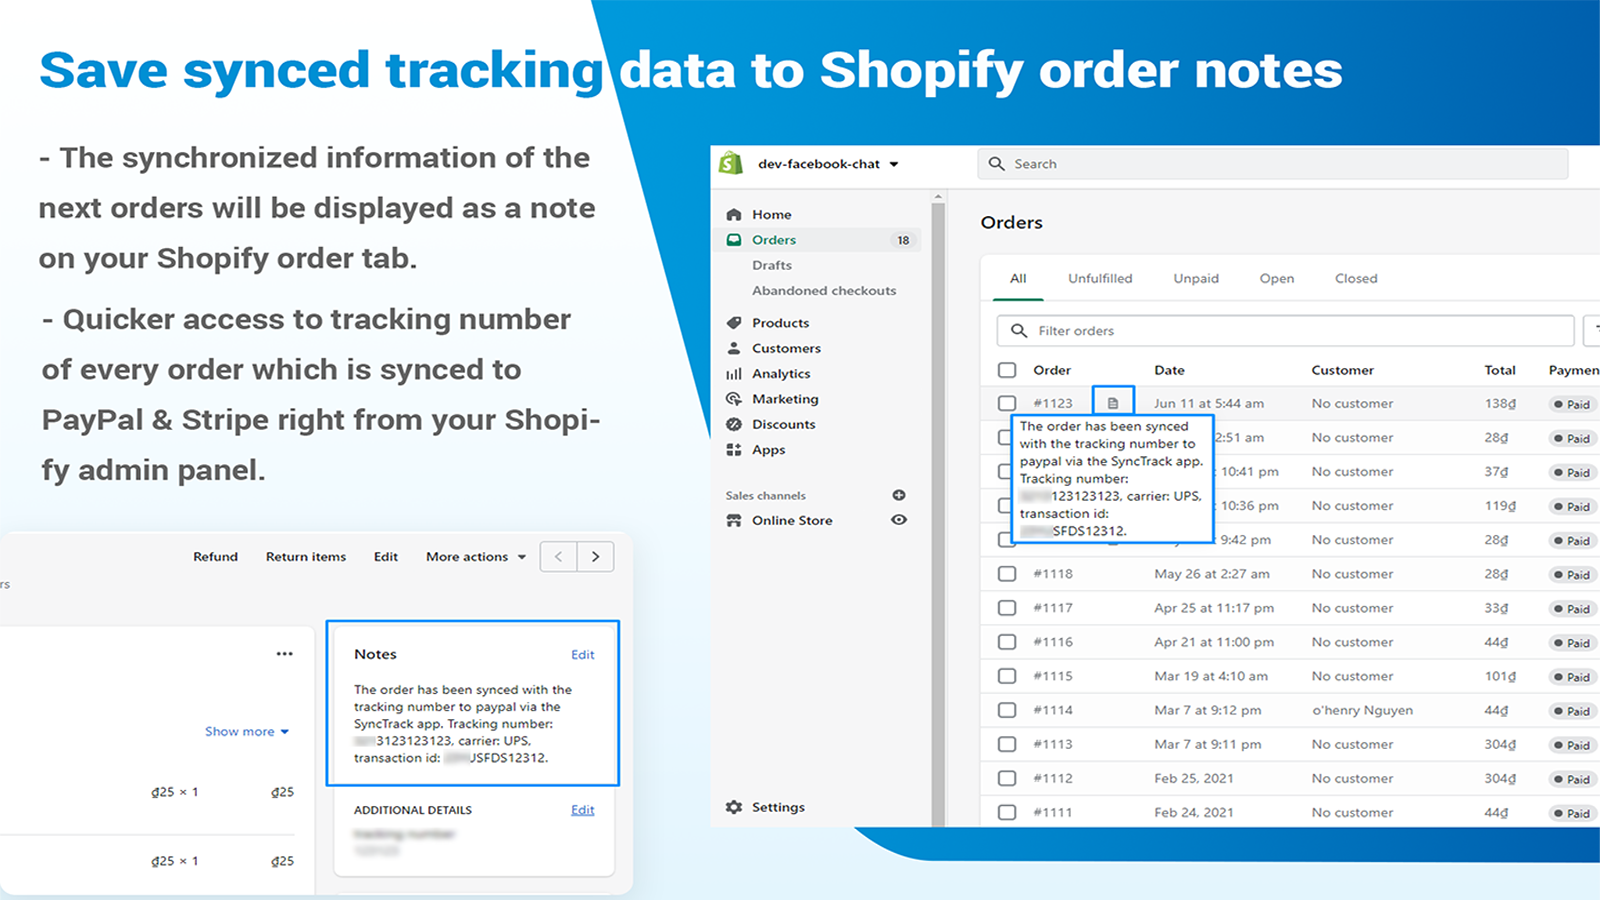Image resolution: width=1600 pixels, height=900 pixels.
Task: Add a sales channel with plus icon
Action: (899, 495)
